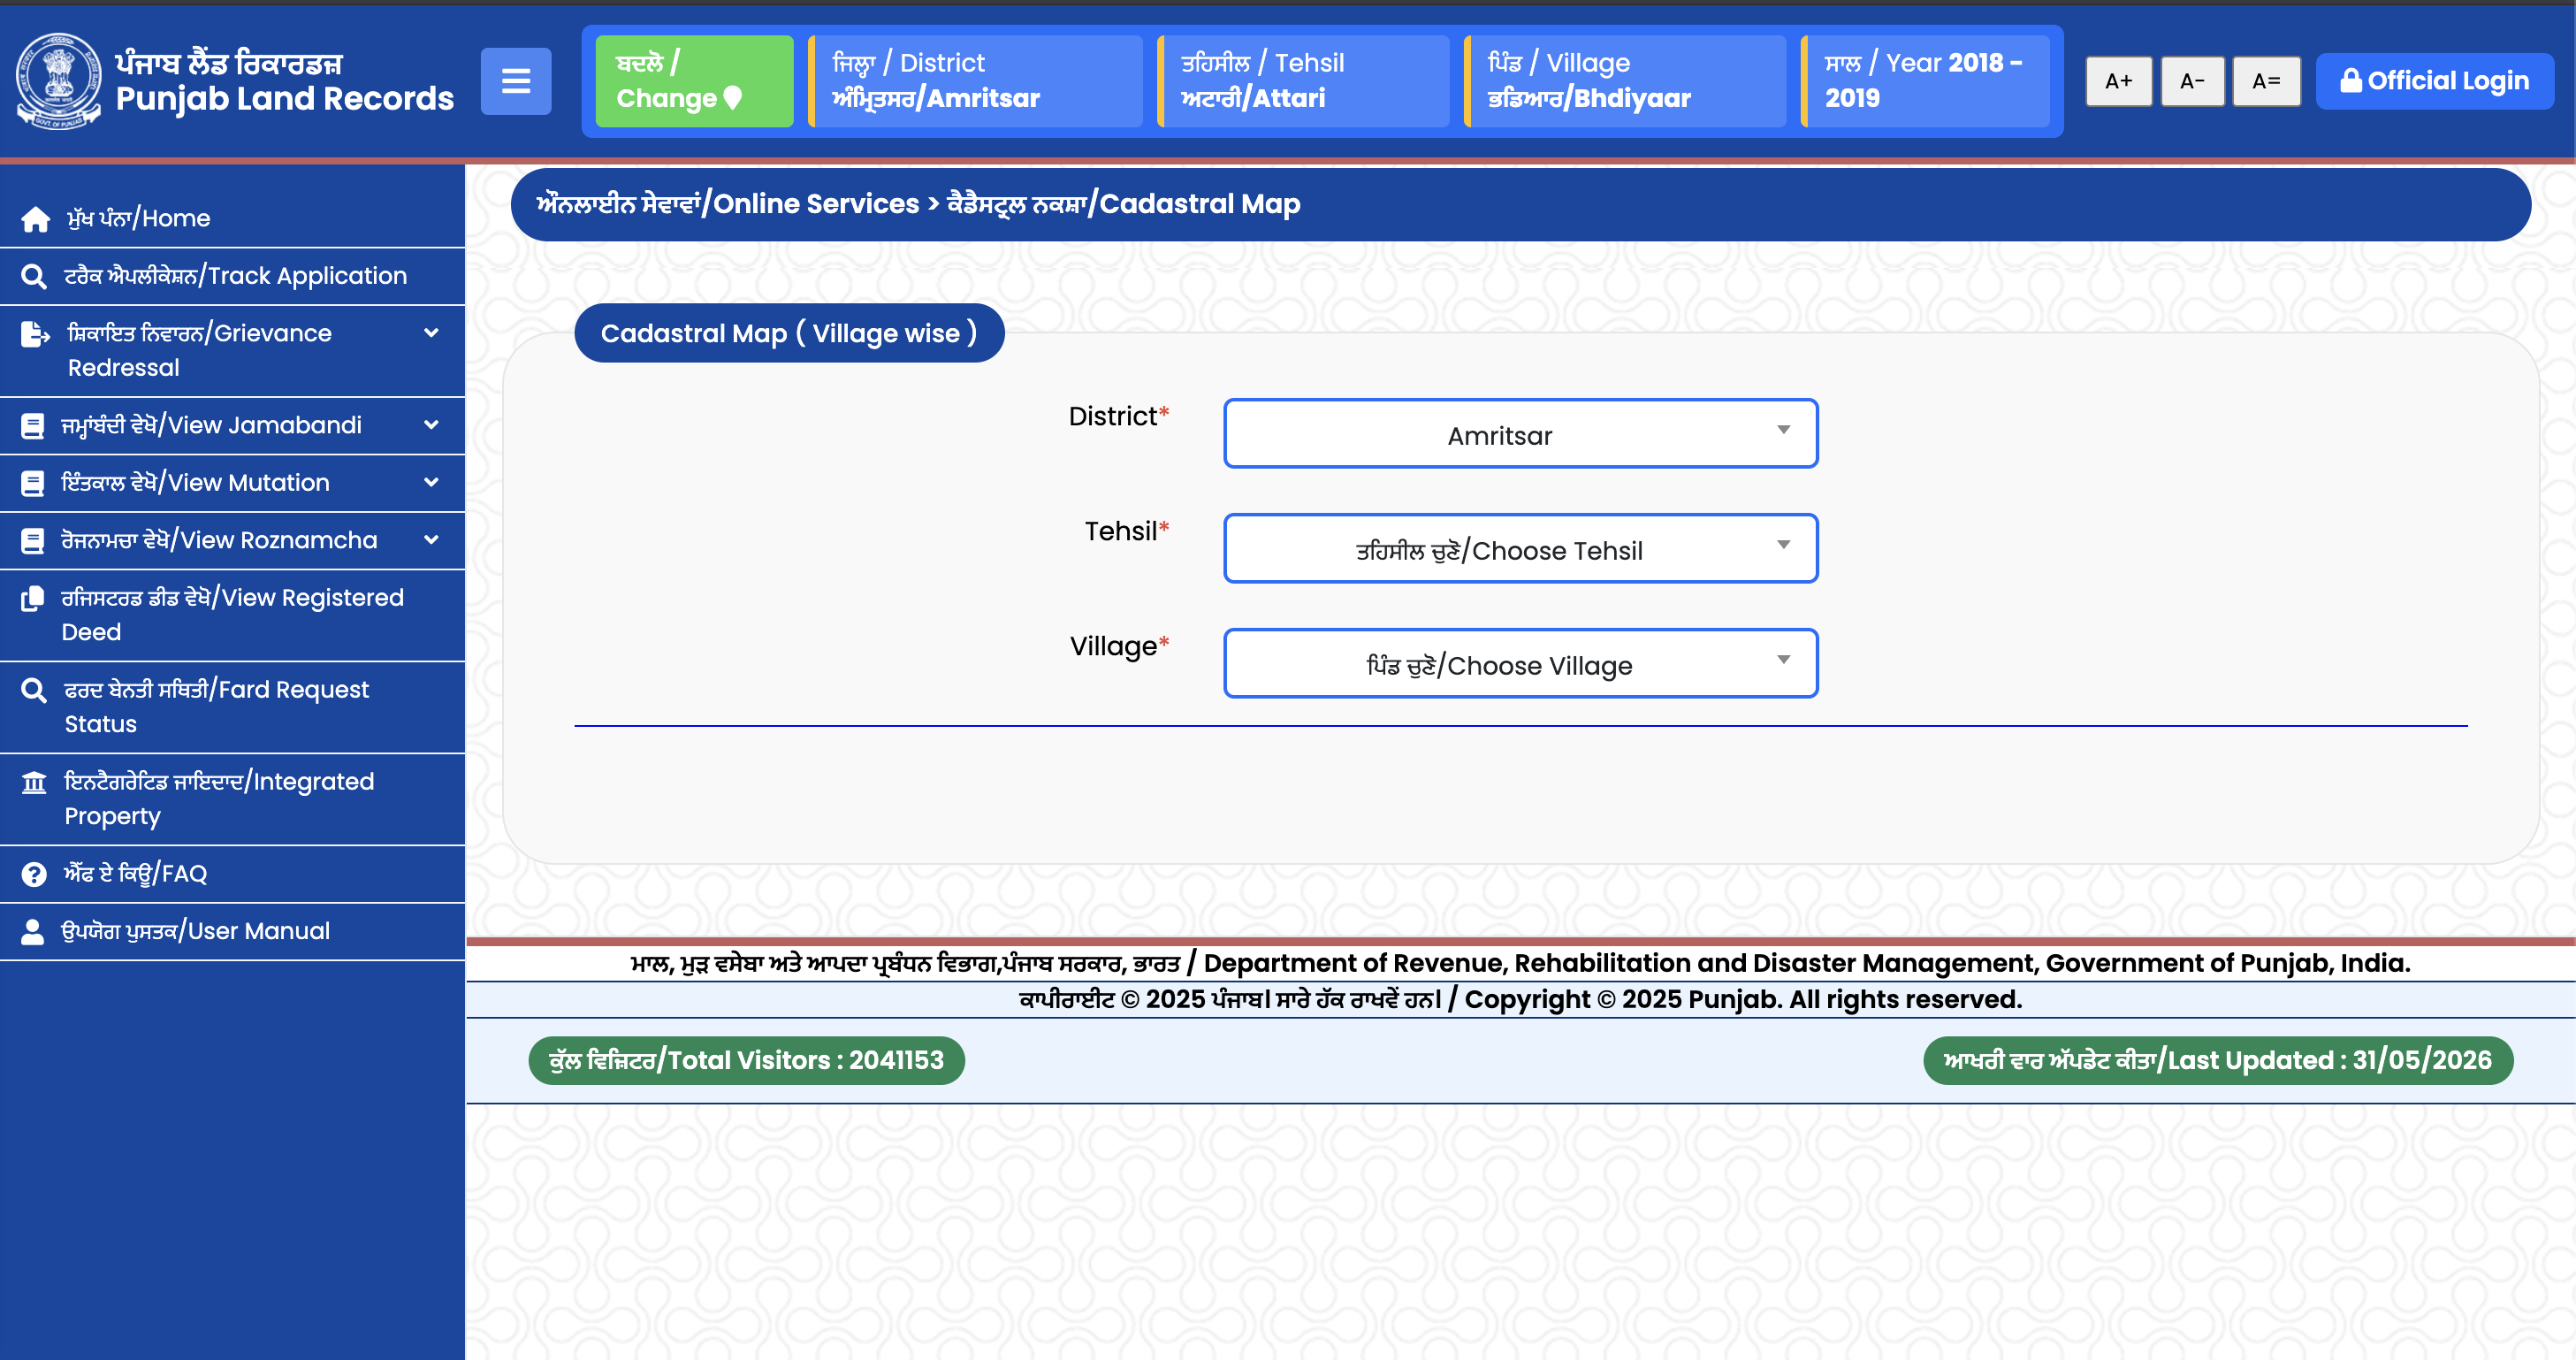
Task: Reset font size with A= button
Action: click(x=2266, y=81)
